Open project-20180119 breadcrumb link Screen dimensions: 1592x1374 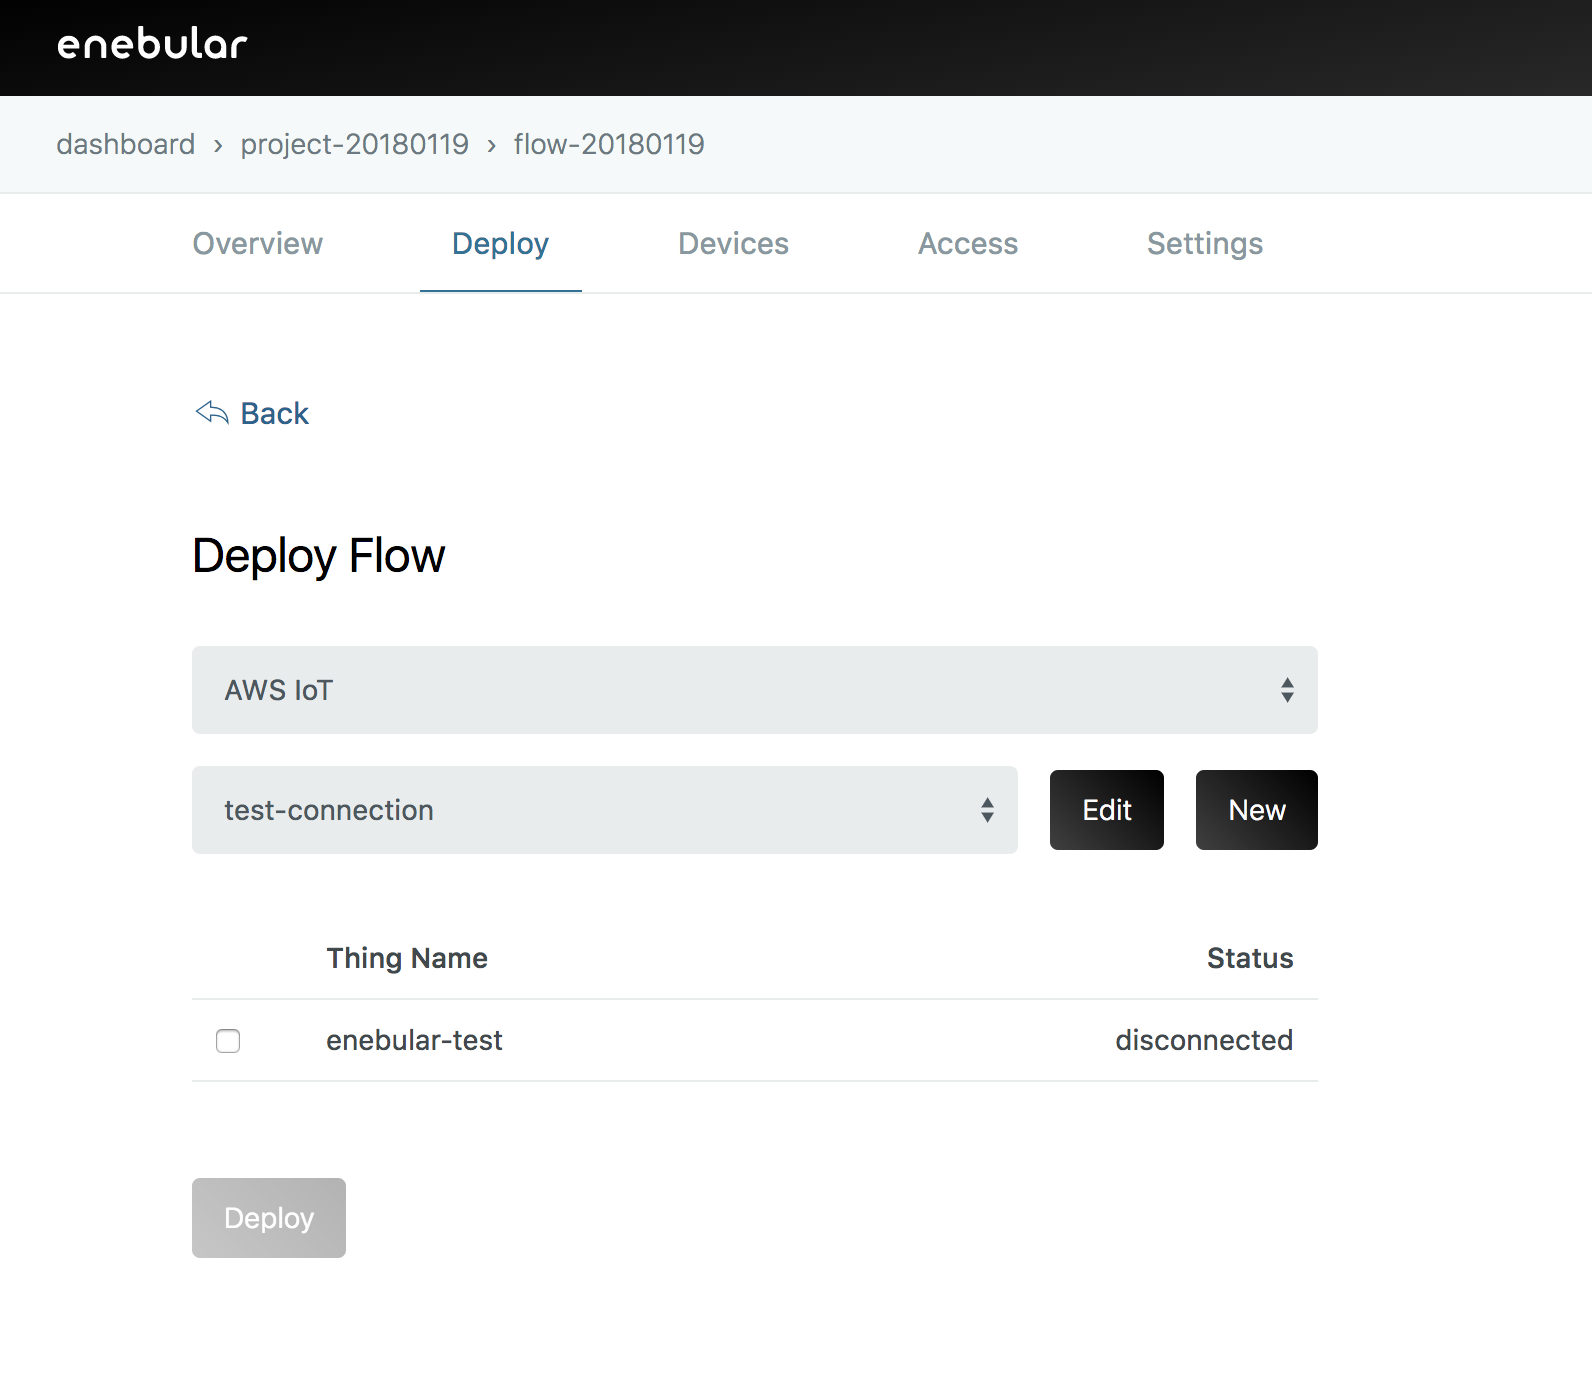pyautogui.click(x=354, y=144)
